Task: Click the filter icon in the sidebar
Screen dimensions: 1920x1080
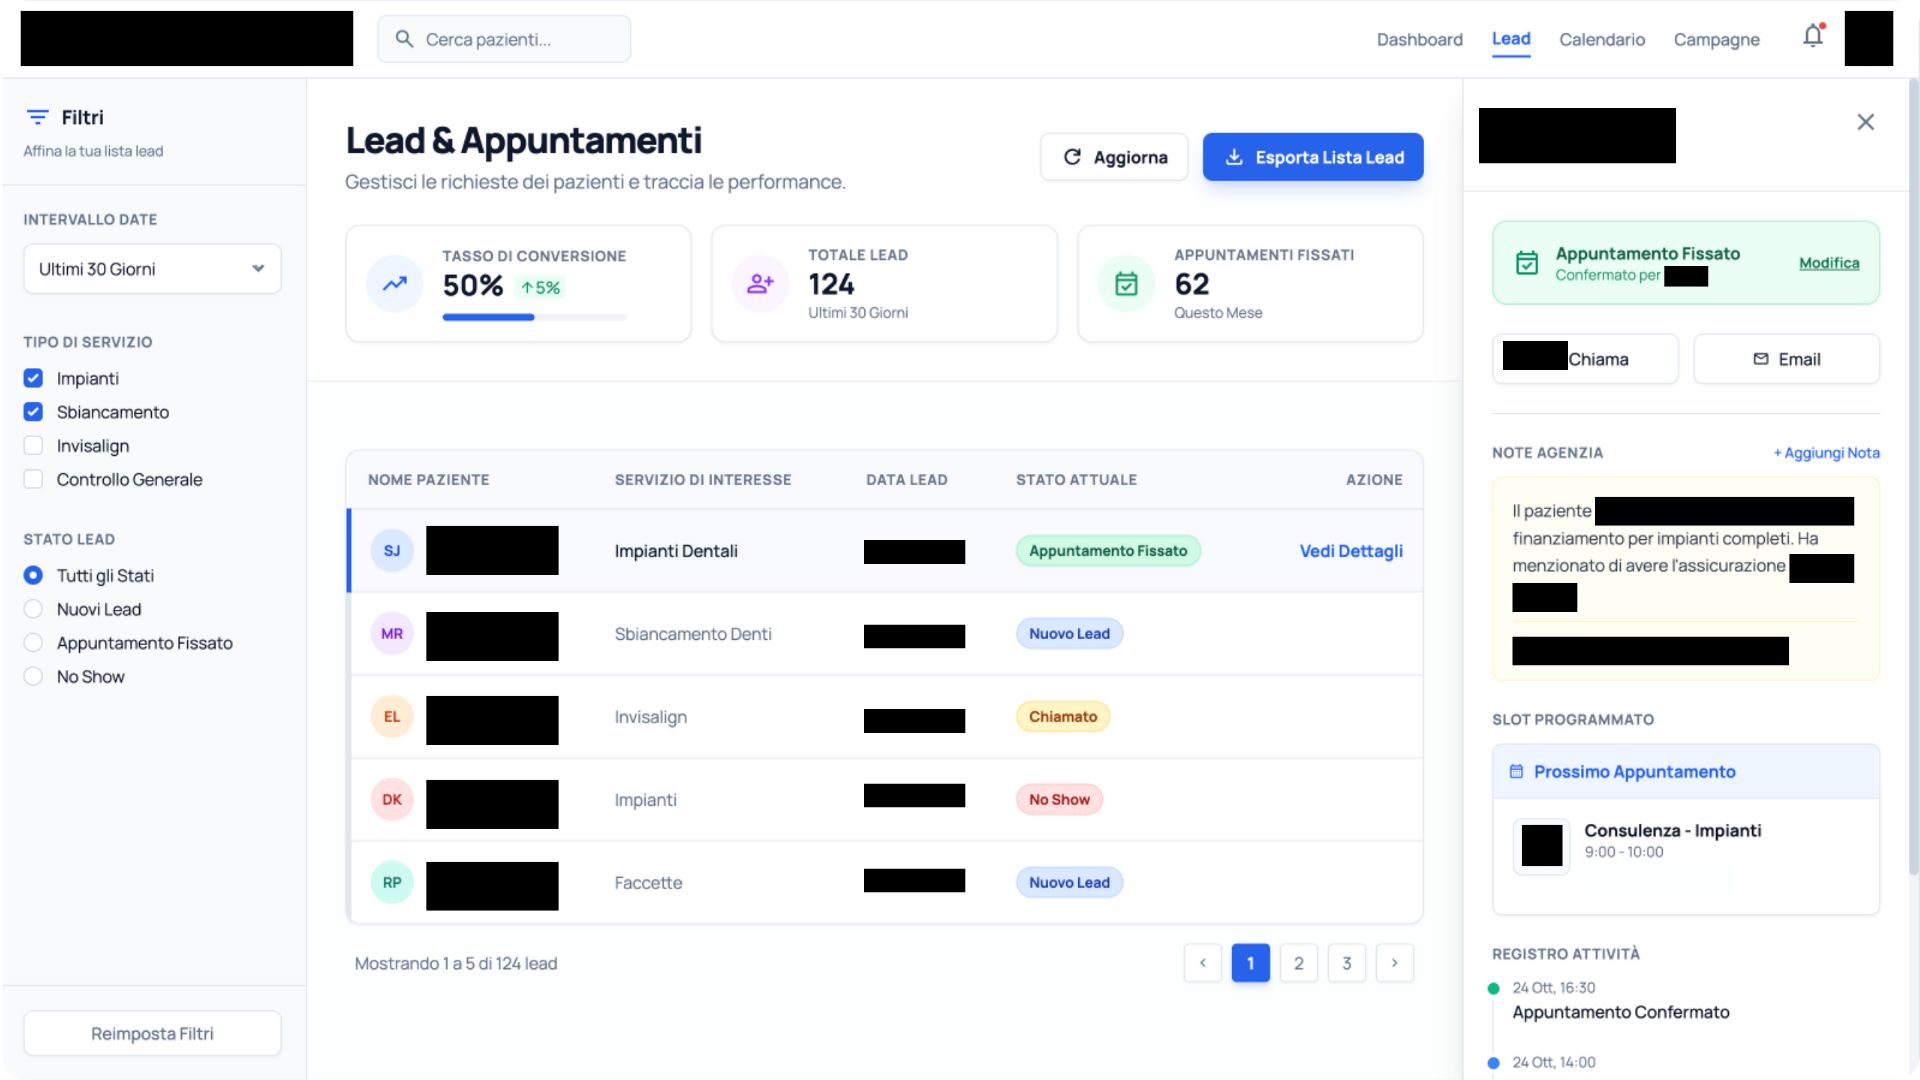Action: 37,117
